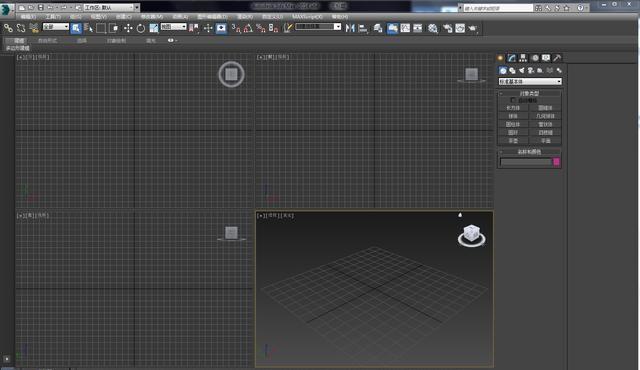Switch to Lights category in Create panel
Screen dimensions: 640x370
(x=521, y=71)
